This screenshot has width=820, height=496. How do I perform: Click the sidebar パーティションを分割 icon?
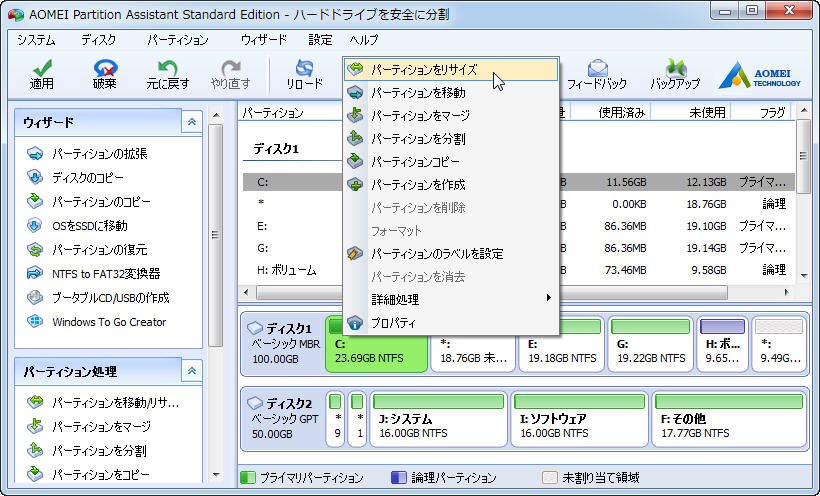[x=35, y=450]
